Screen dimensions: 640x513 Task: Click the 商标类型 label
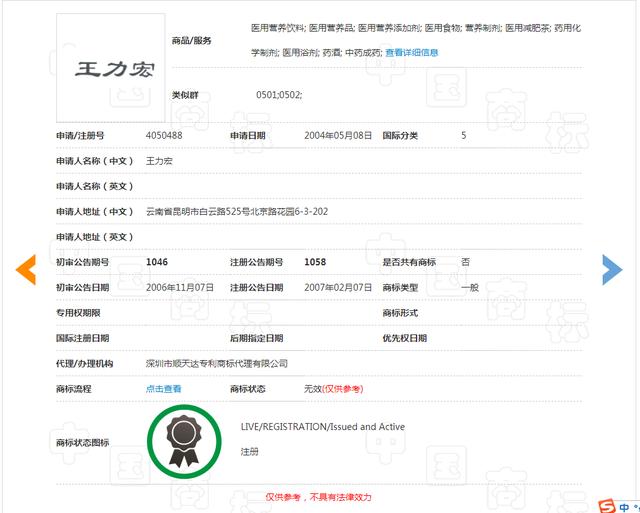point(400,287)
